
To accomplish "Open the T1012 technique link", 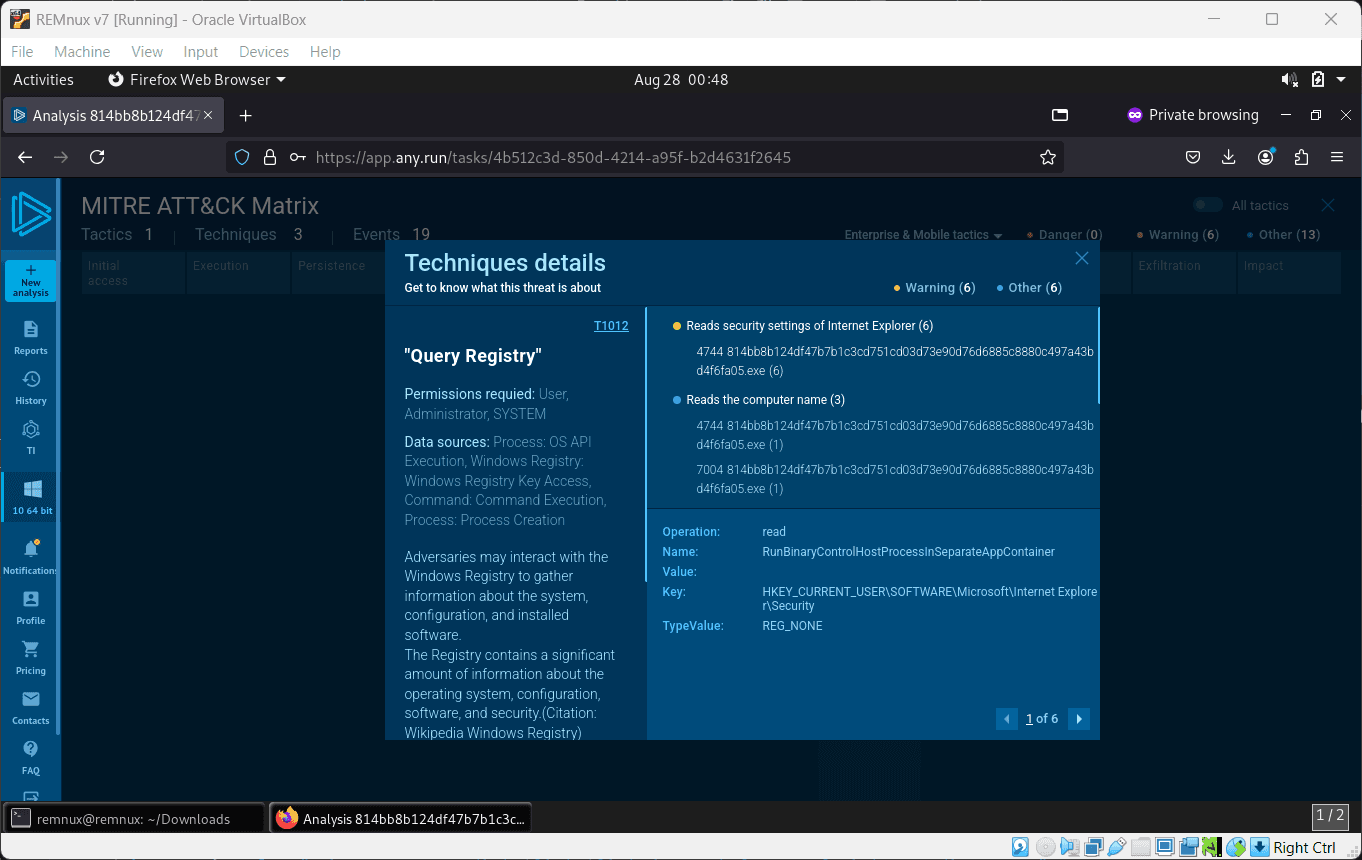I will 611,326.
